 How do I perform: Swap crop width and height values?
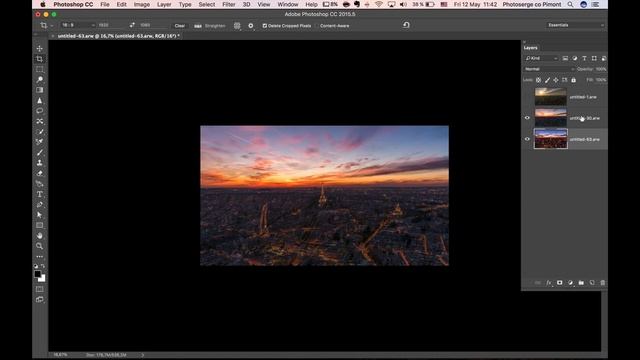point(132,25)
